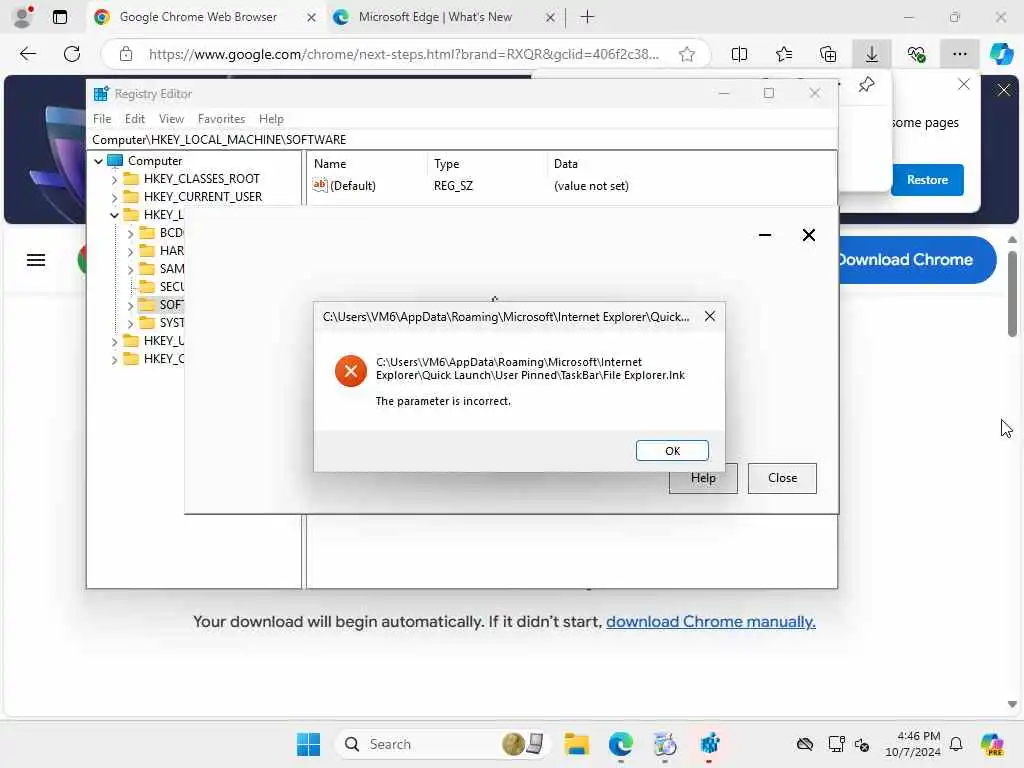Expand the SOFTWARE key node

pyautogui.click(x=130, y=305)
